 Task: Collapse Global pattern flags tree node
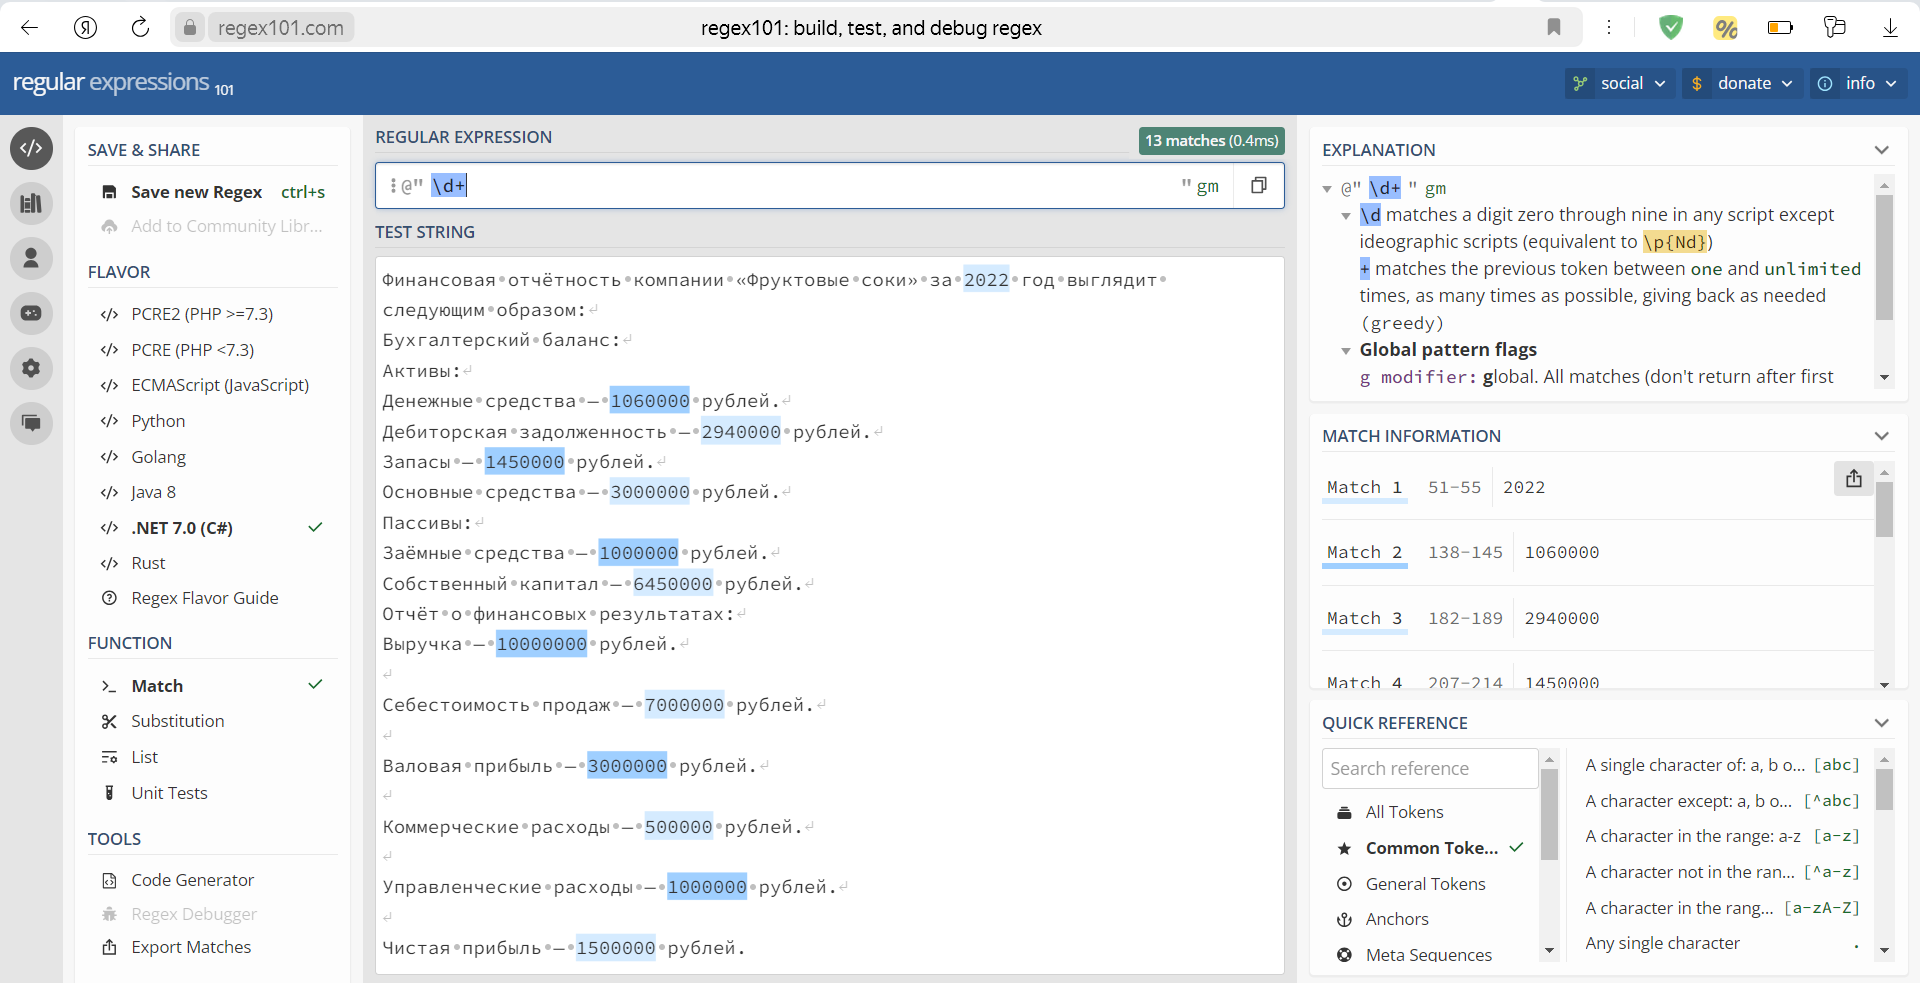coord(1346,351)
